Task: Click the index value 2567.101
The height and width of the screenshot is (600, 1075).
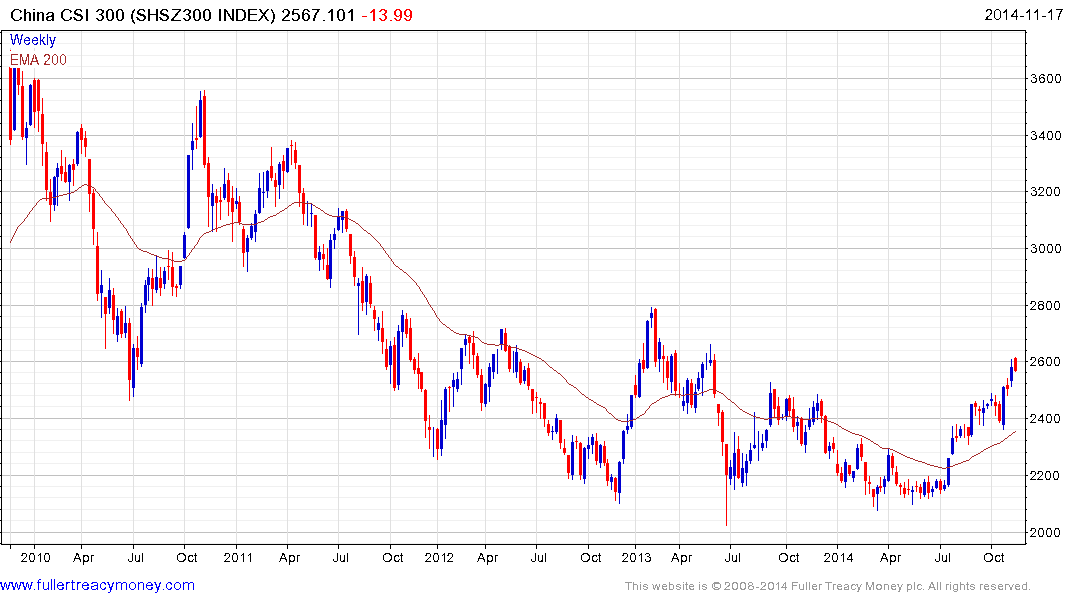Action: click(318, 15)
